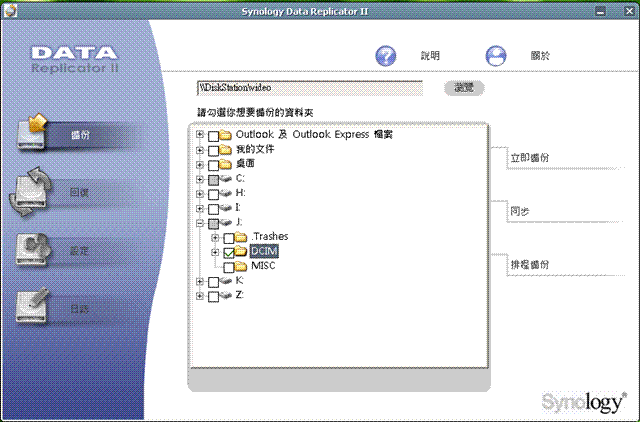
Task: Check the 我的文件 checkbox
Action: [213, 151]
